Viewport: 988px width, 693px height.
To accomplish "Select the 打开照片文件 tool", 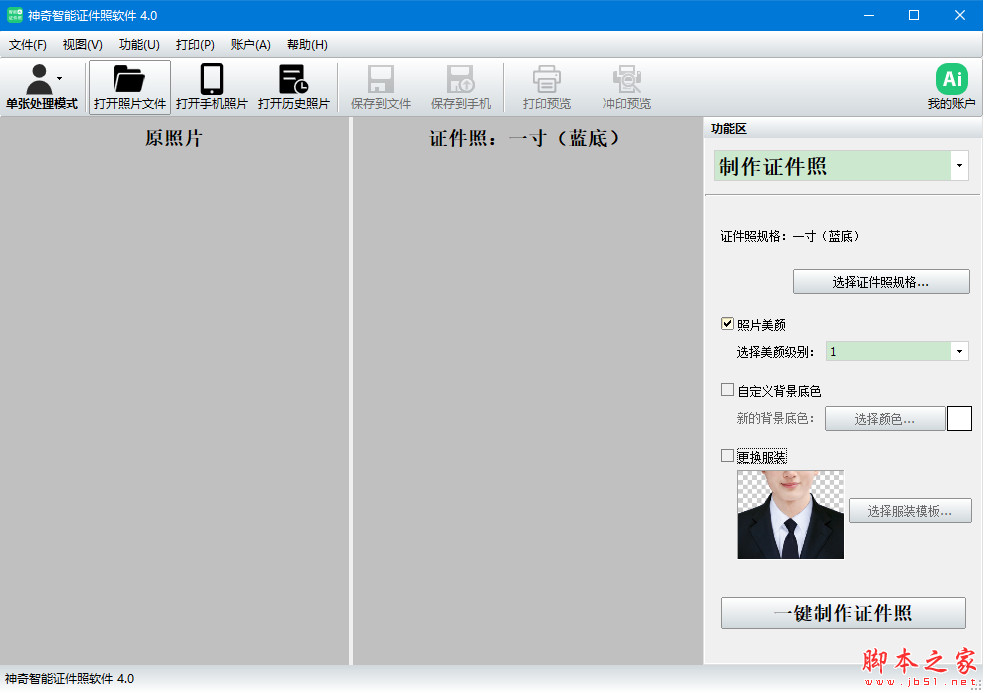I will (130, 86).
